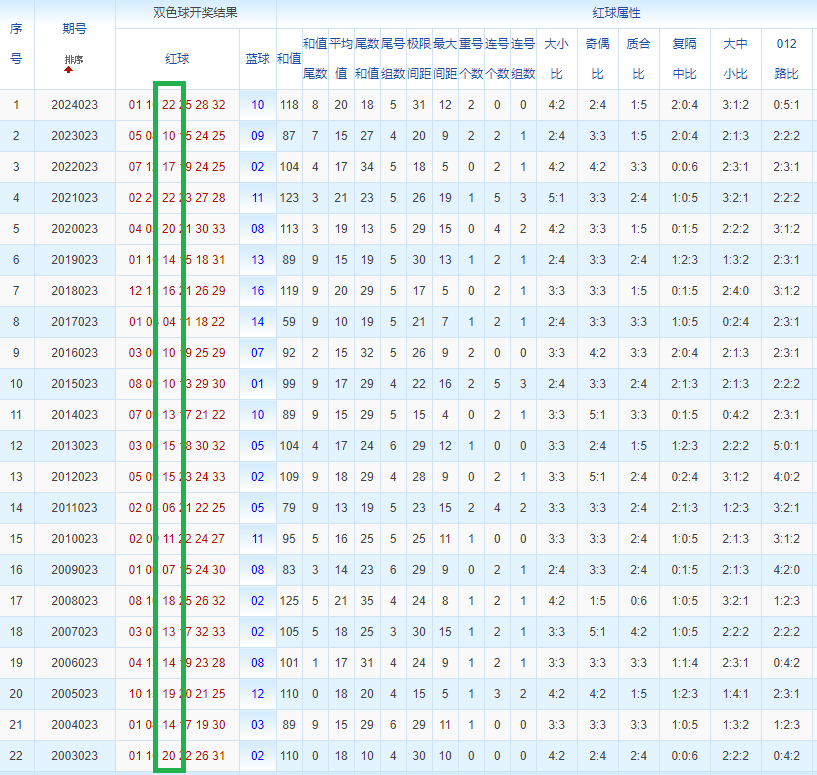Open issue number 2024023
Viewport: 817px width, 775px height.
point(75,105)
